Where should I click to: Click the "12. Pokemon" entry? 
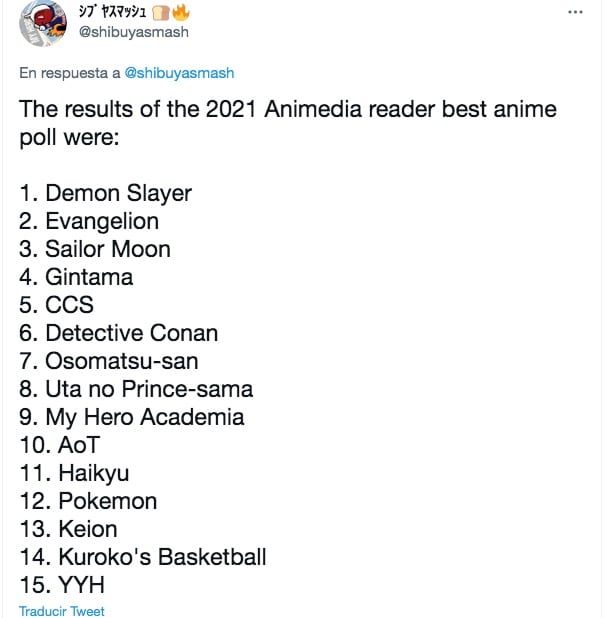coord(88,501)
